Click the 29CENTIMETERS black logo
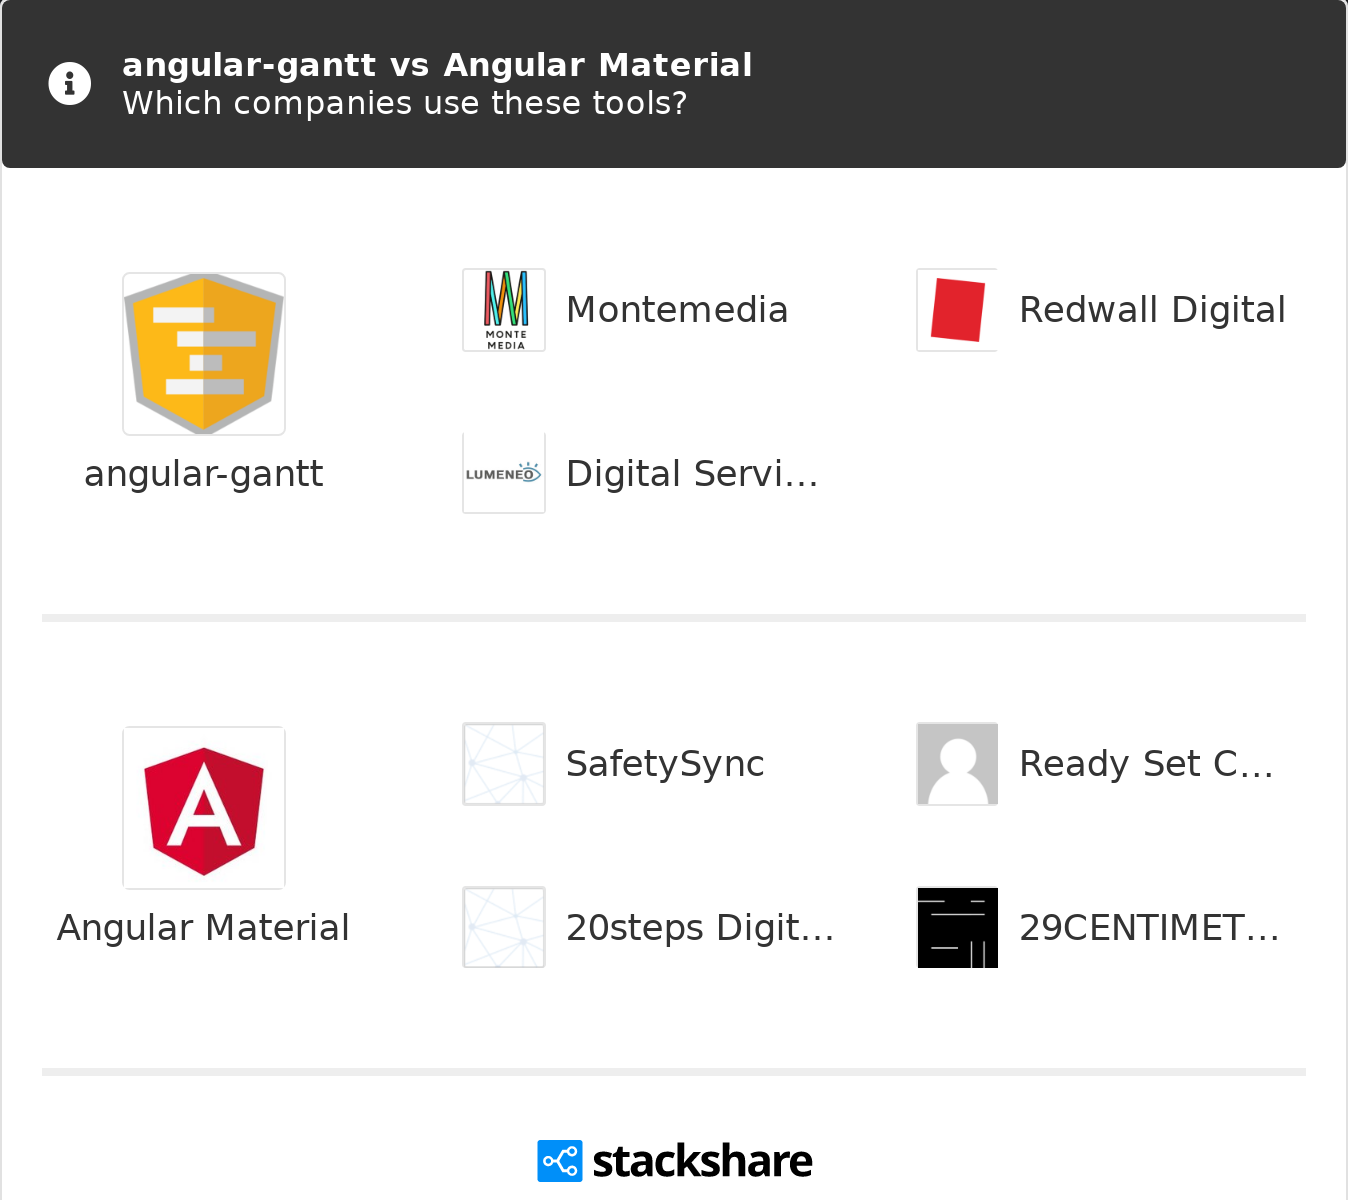Screen dimensions: 1348x1200 click(x=956, y=927)
